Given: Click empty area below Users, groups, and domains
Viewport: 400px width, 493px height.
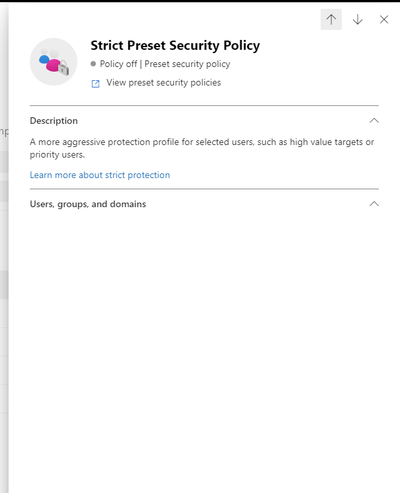Looking at the screenshot, I should pos(204,333).
